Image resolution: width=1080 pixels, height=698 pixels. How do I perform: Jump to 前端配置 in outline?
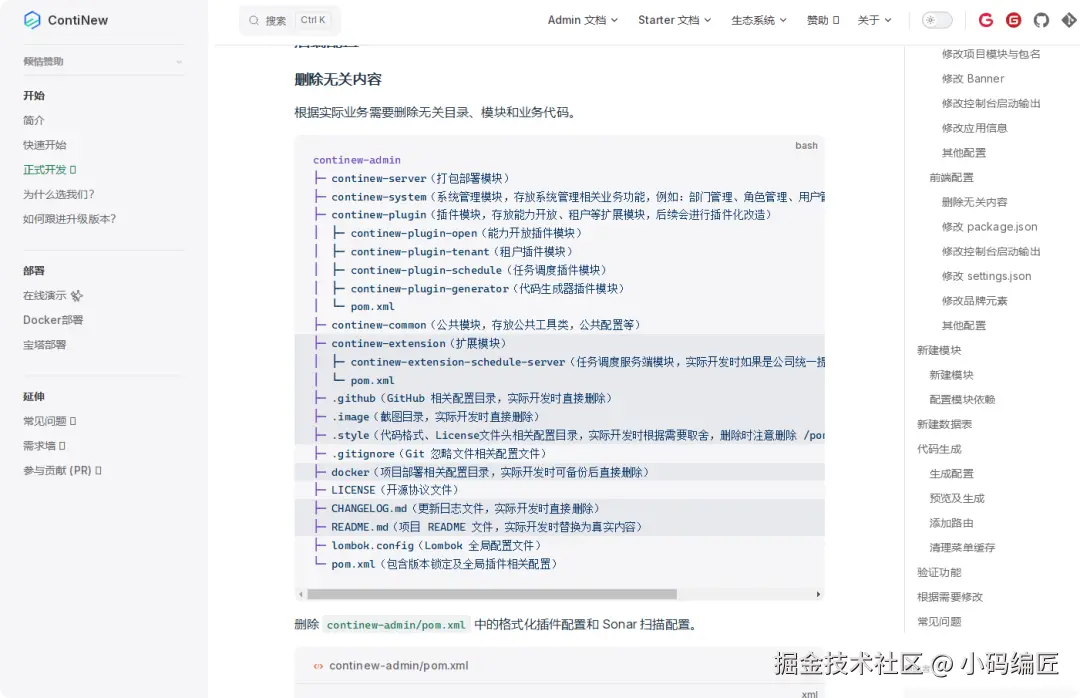point(951,178)
